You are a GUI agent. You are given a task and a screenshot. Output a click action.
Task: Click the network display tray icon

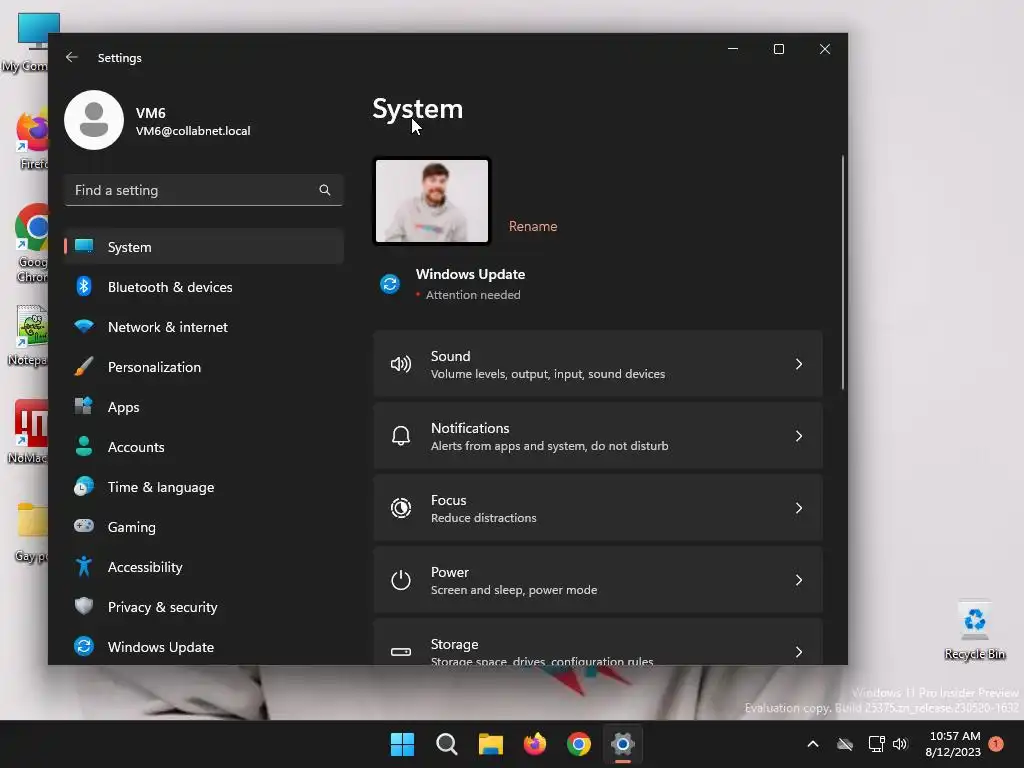(876, 744)
